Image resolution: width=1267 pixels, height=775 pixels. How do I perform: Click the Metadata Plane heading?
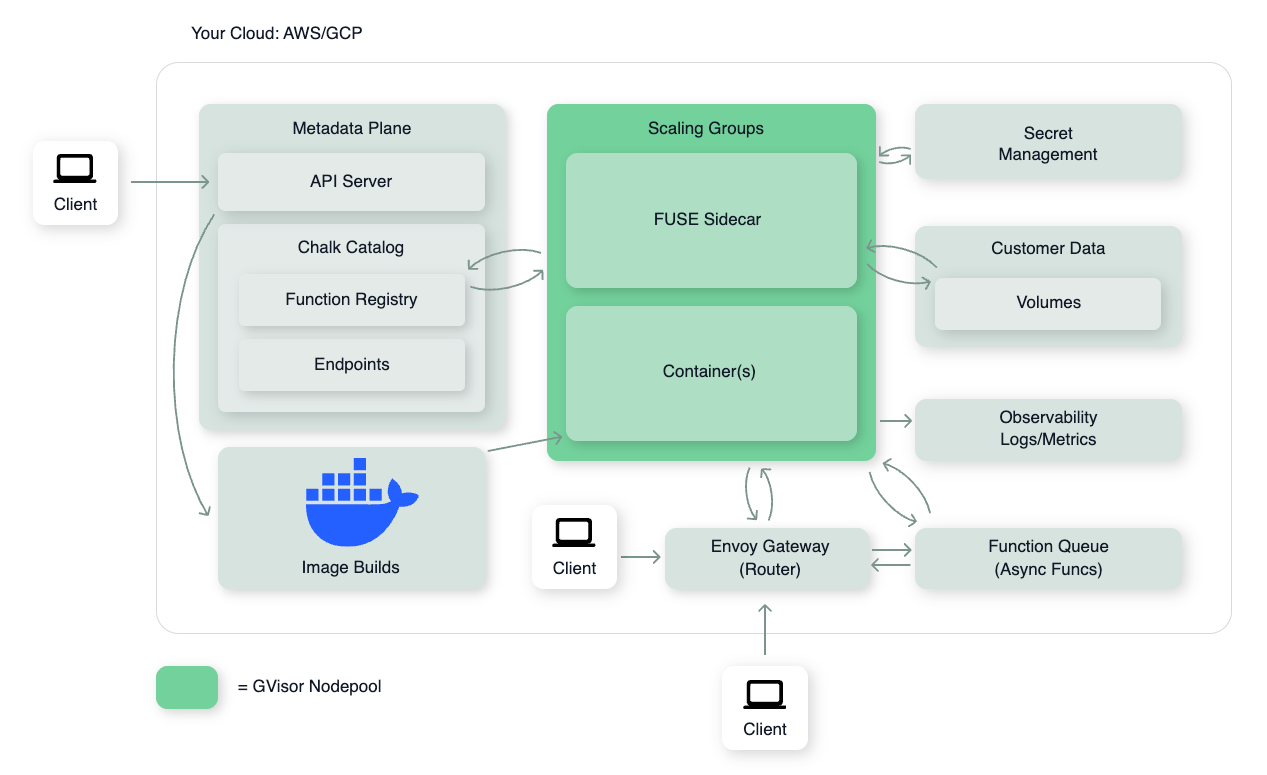pyautogui.click(x=351, y=128)
